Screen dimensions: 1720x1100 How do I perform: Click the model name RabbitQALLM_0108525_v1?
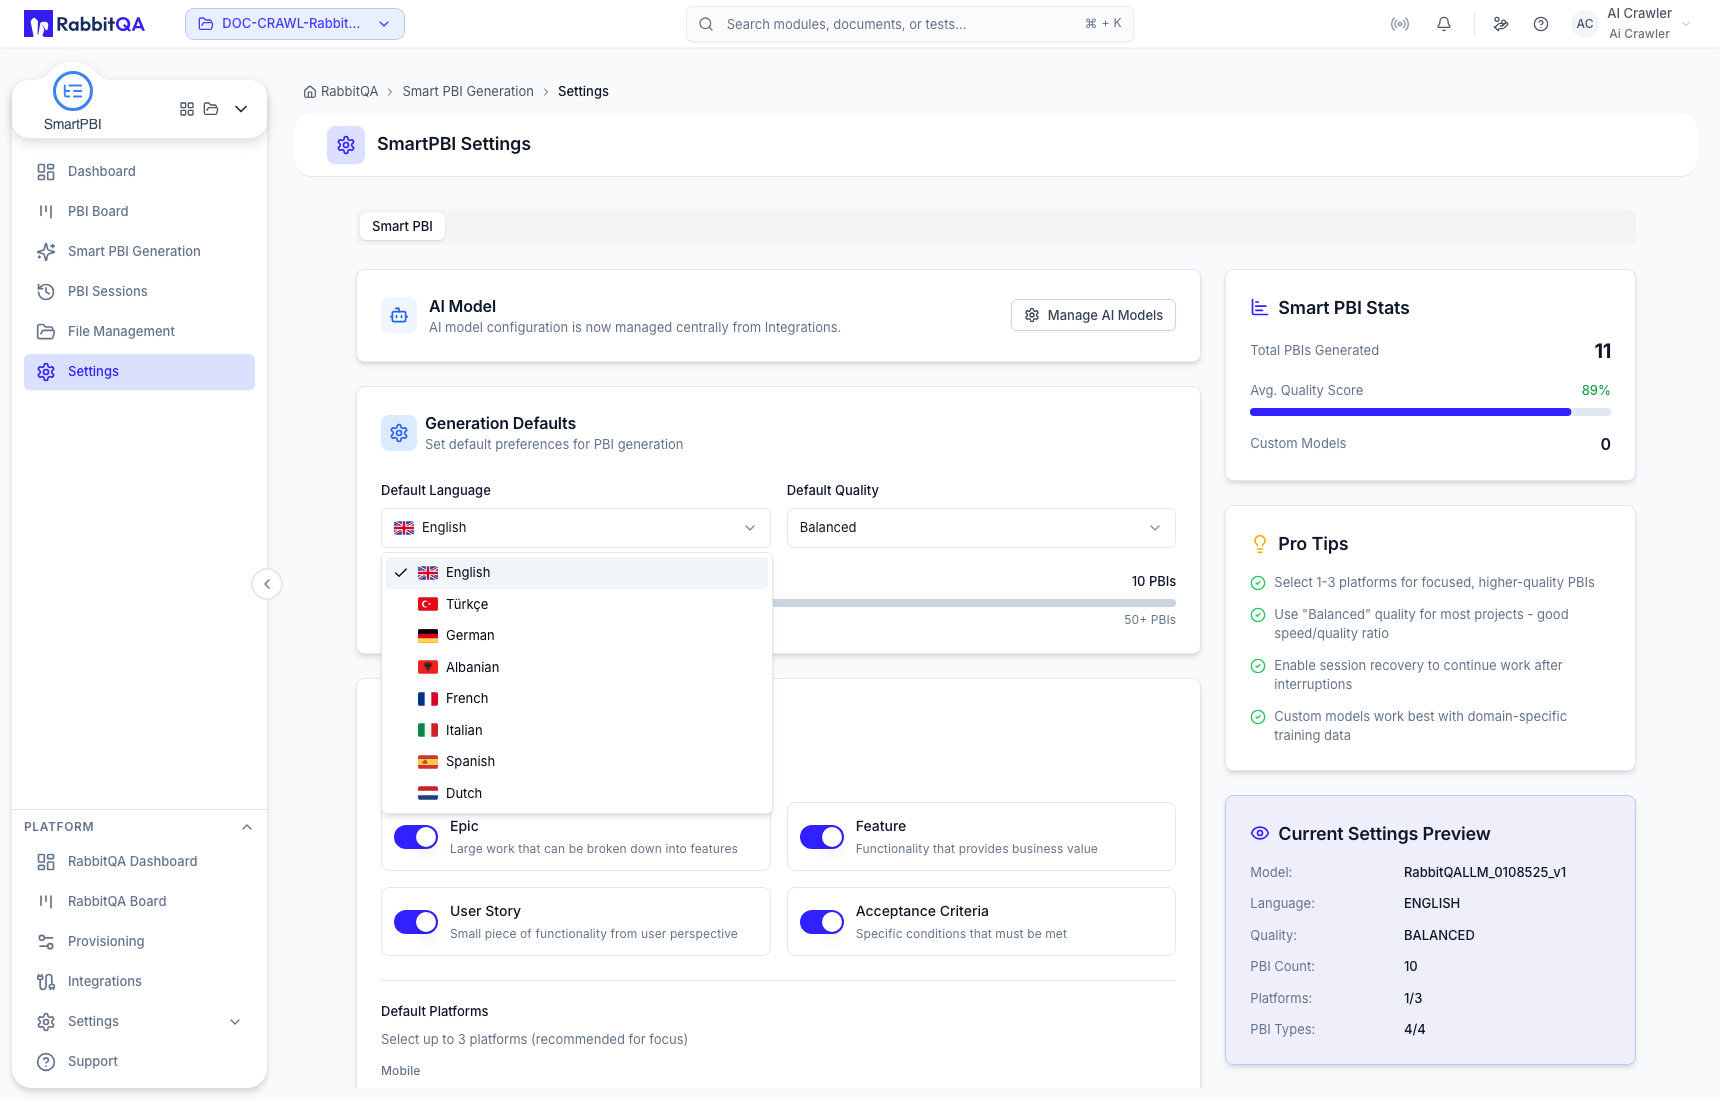[1485, 873]
